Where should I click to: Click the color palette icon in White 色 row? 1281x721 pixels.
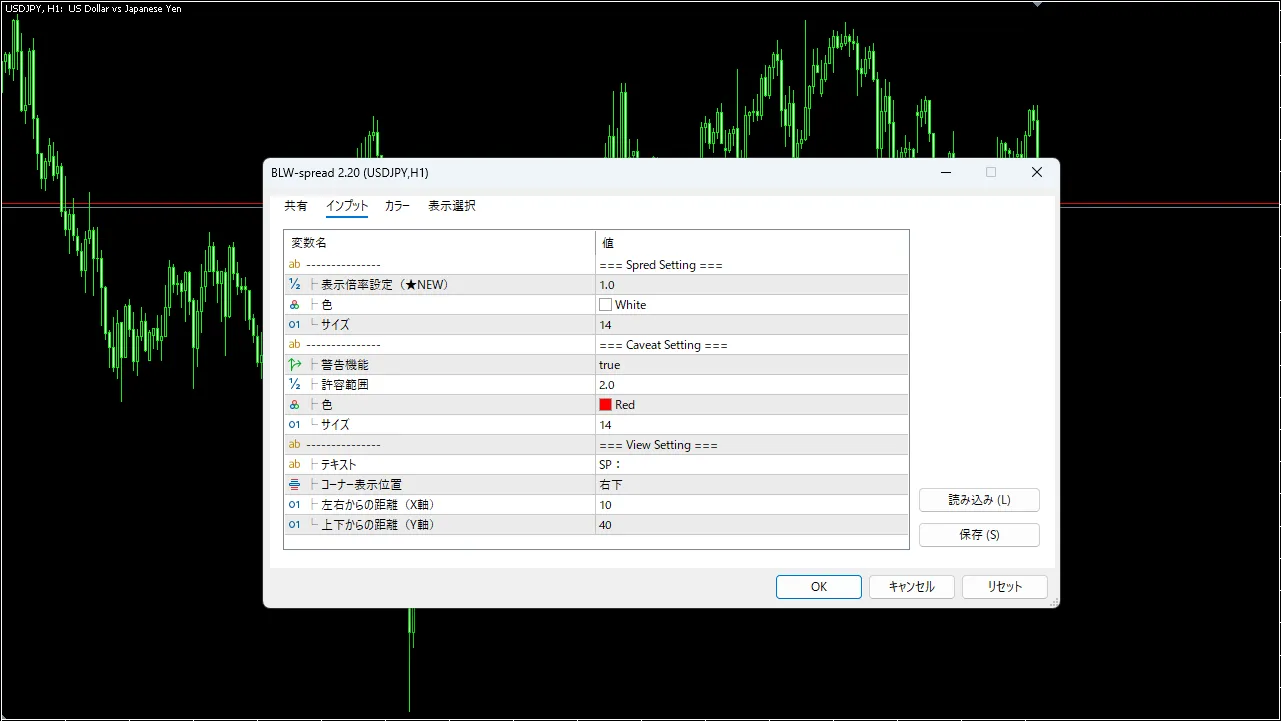tap(294, 305)
